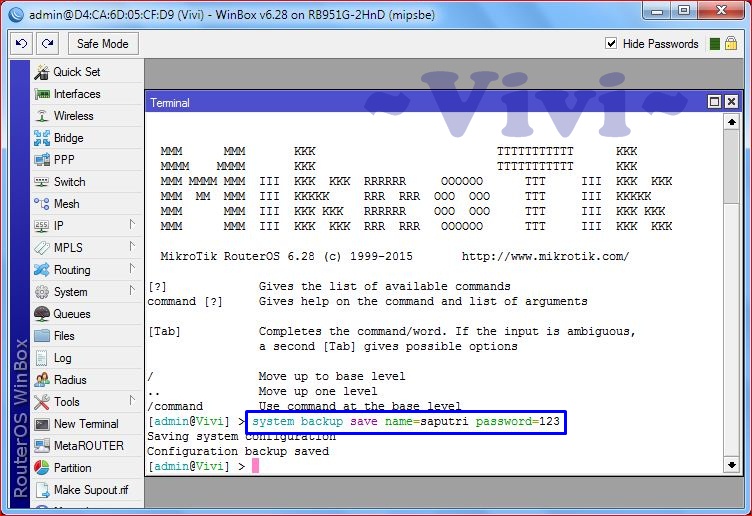Select Bridge menu label
The height and width of the screenshot is (516, 752).
[x=69, y=138]
